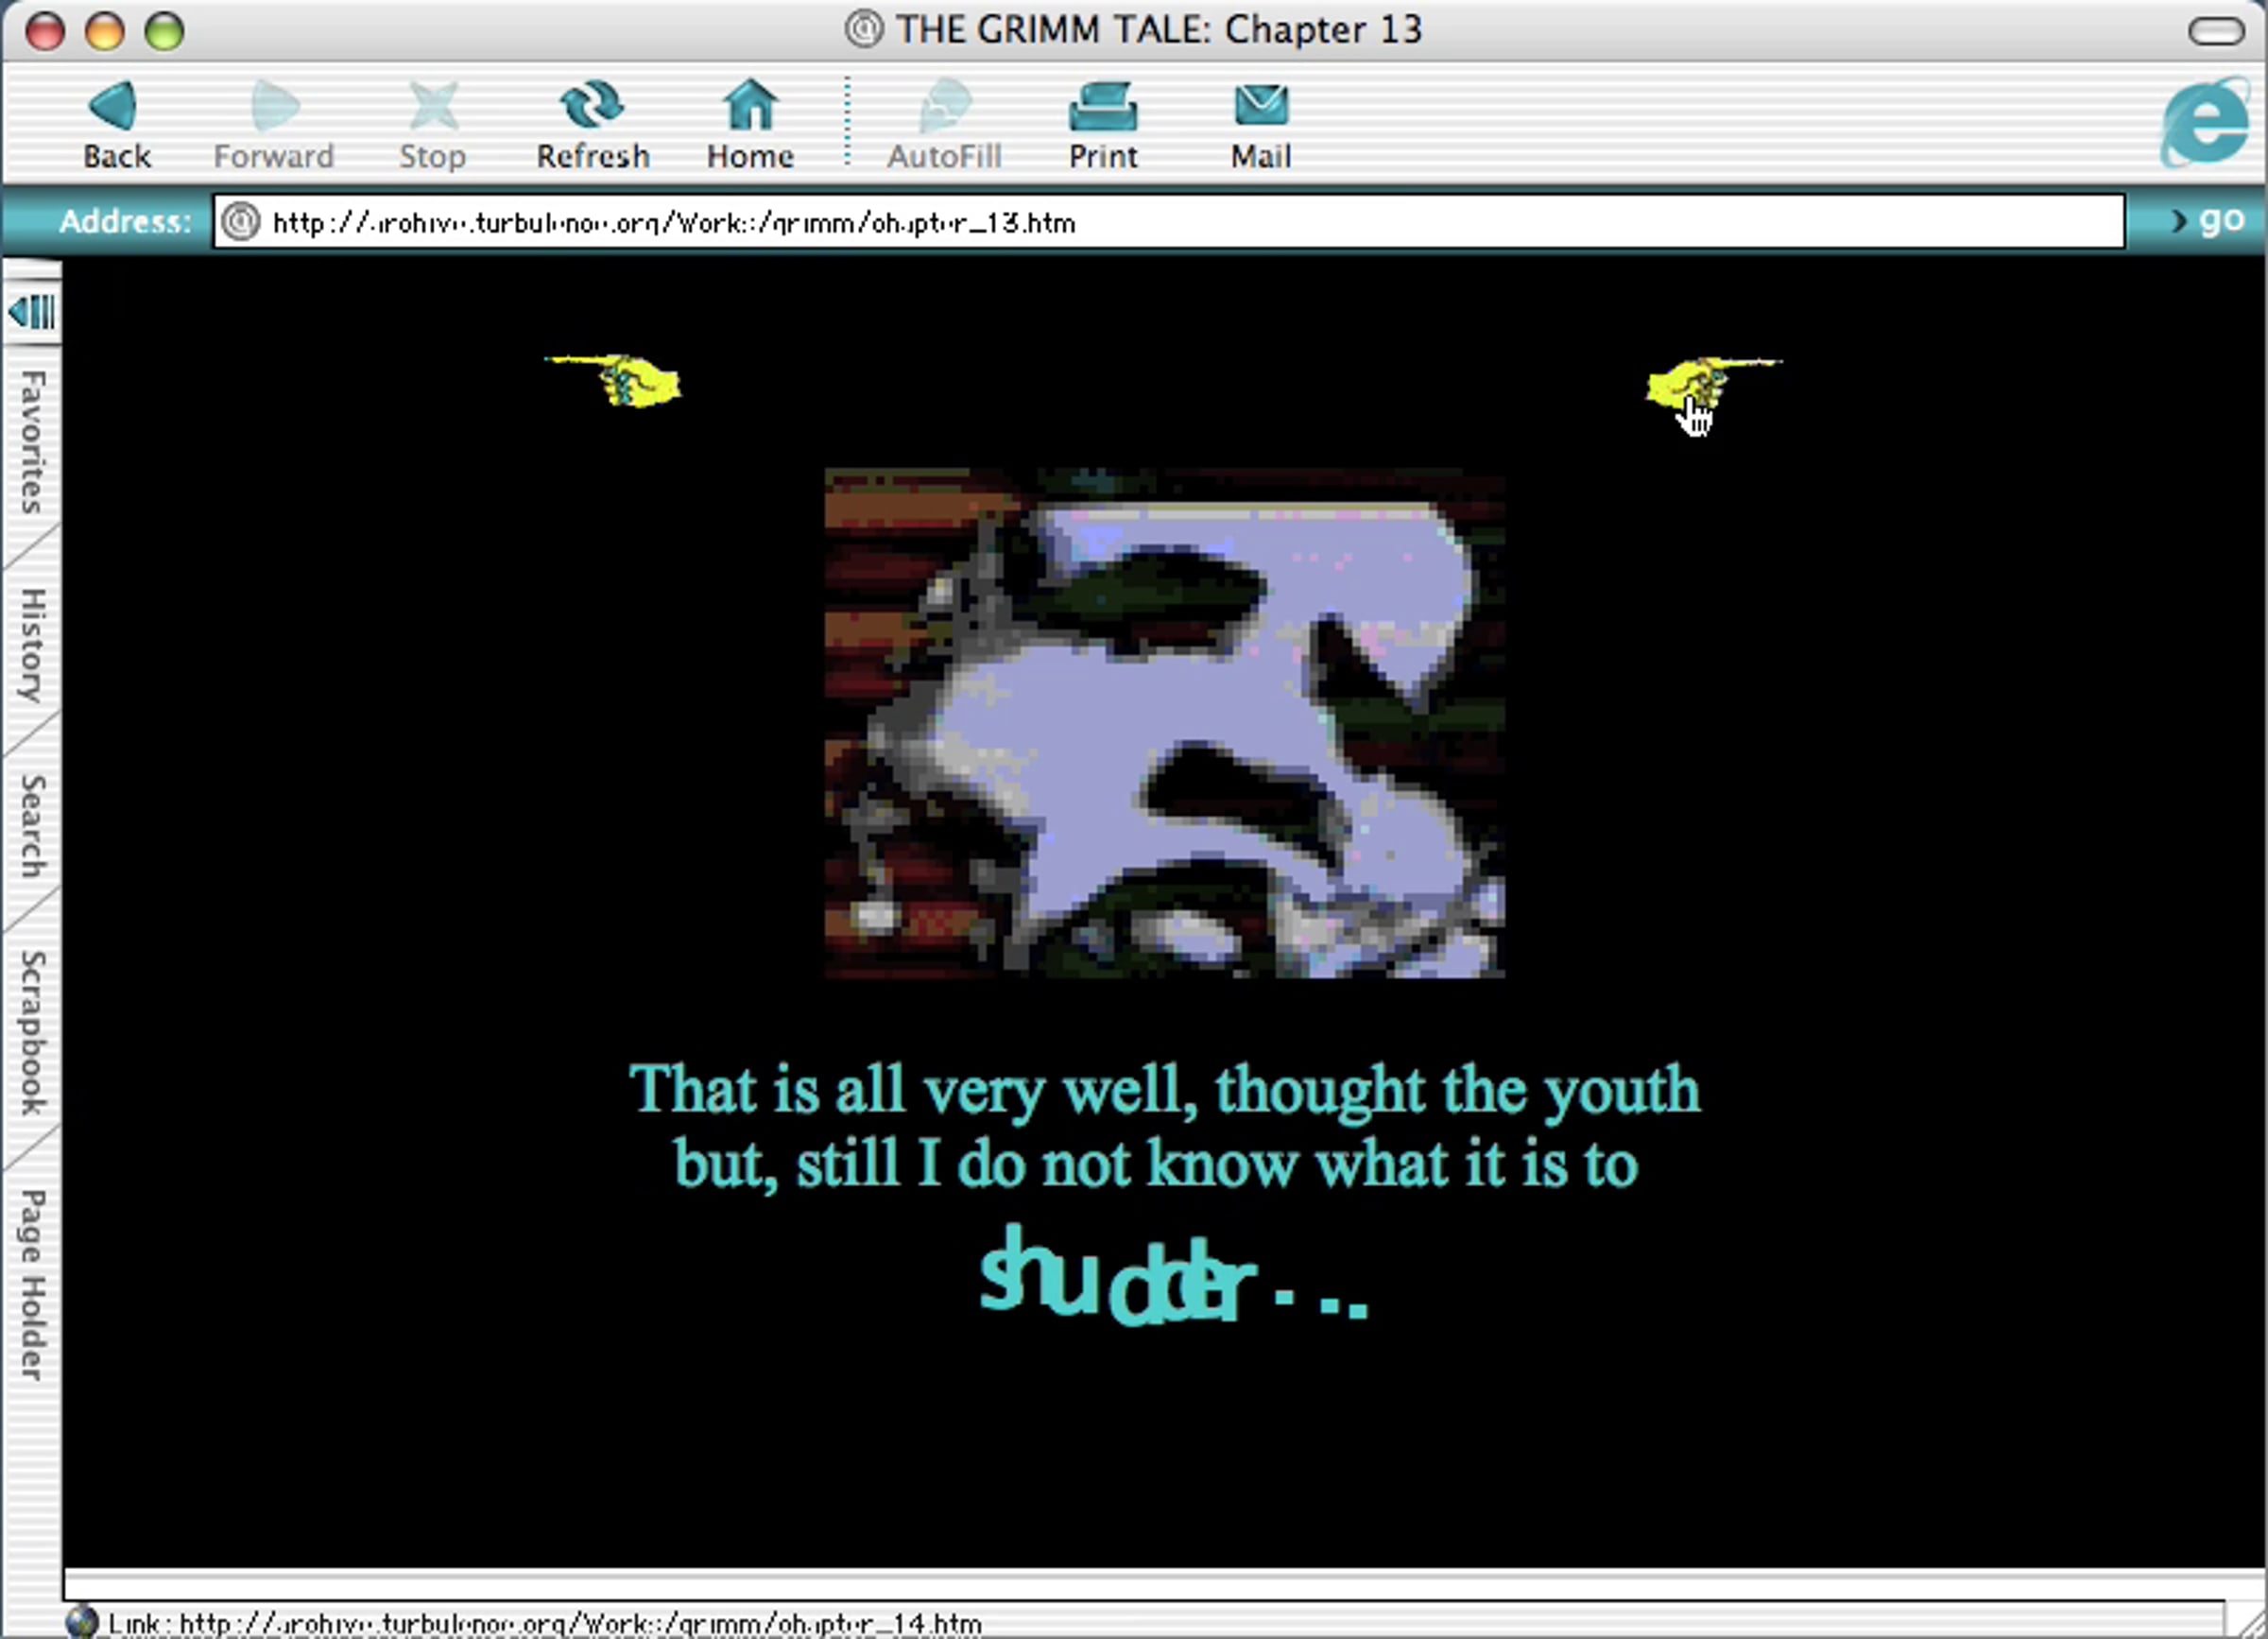Viewport: 2268px width, 1639px height.
Task: Click the status bar link text
Action: (545, 1623)
